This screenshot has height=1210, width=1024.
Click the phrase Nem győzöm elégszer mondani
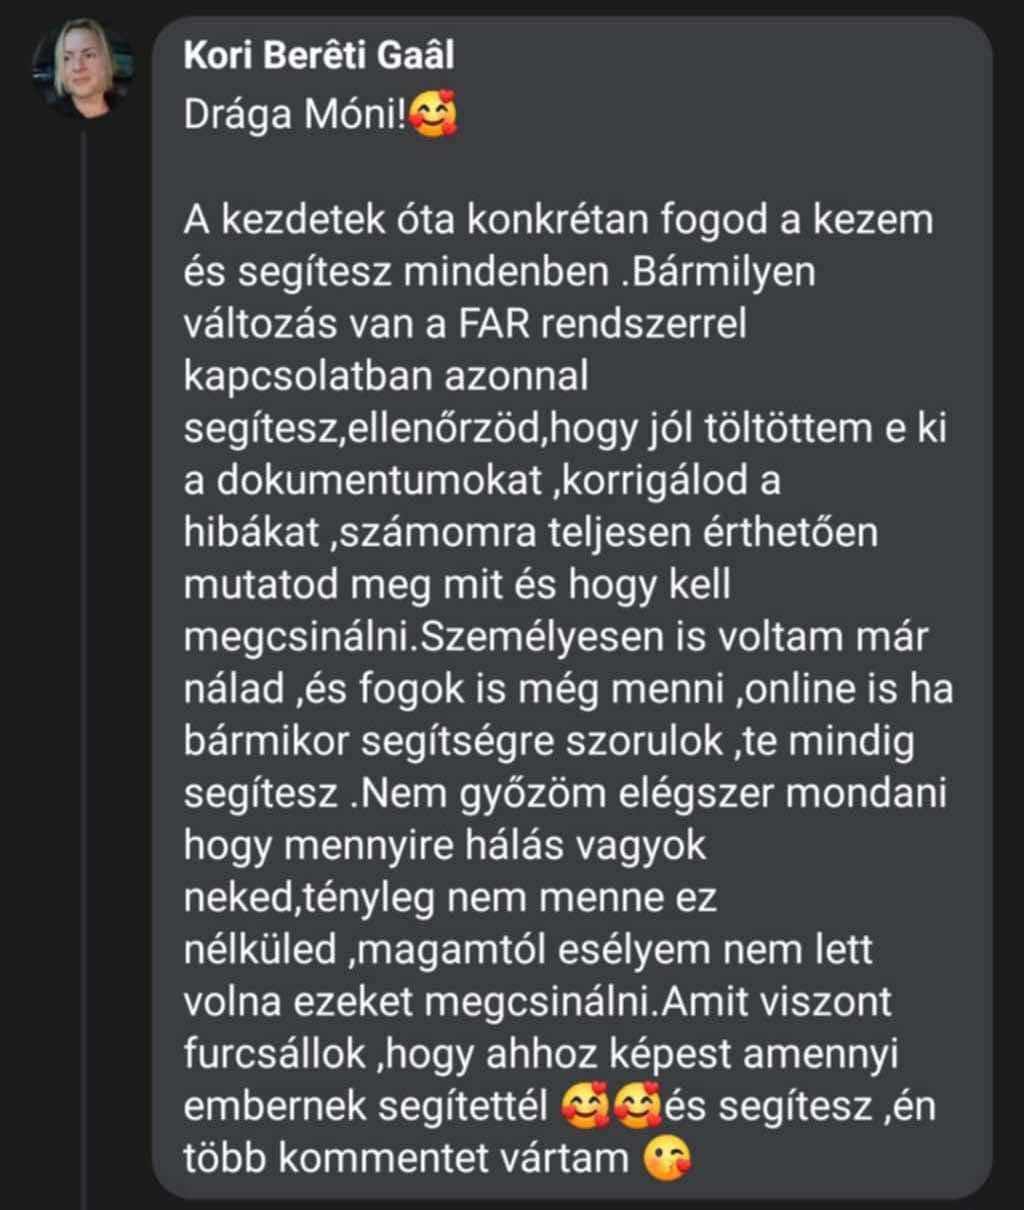652,795
